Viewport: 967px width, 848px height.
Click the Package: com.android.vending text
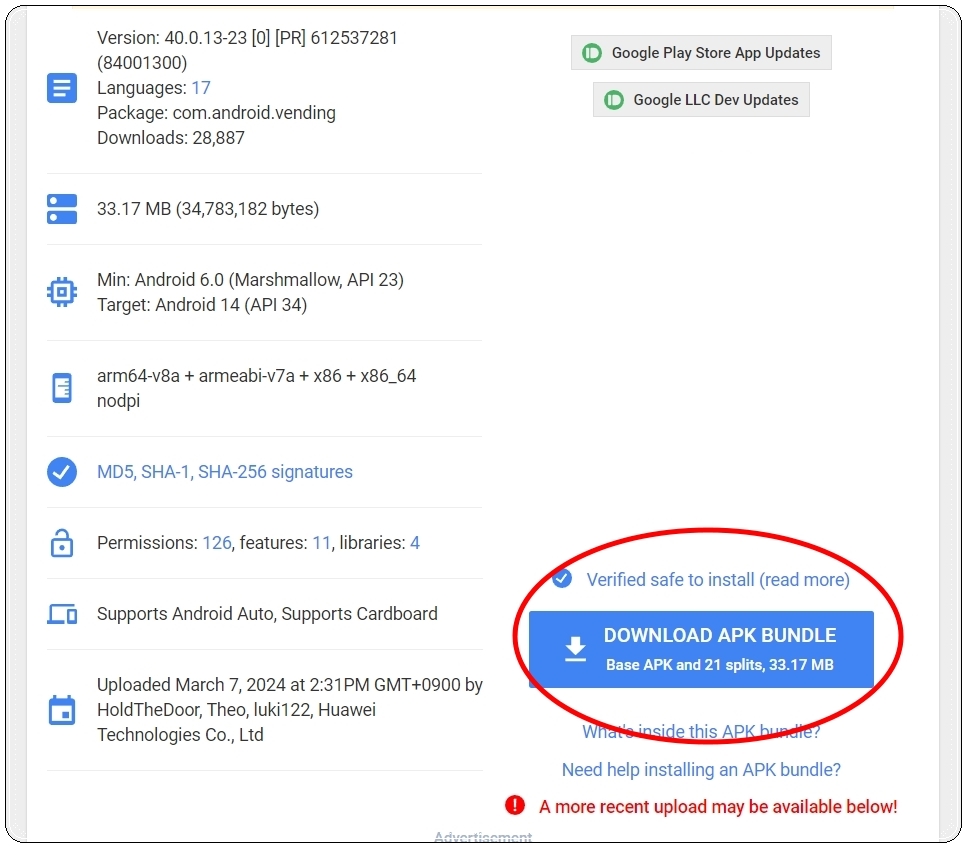point(216,113)
